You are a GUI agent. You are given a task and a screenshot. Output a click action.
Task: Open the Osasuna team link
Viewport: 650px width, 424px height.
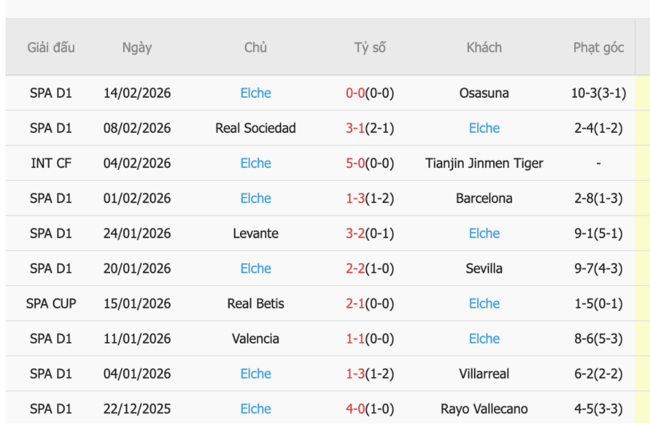click(x=484, y=93)
